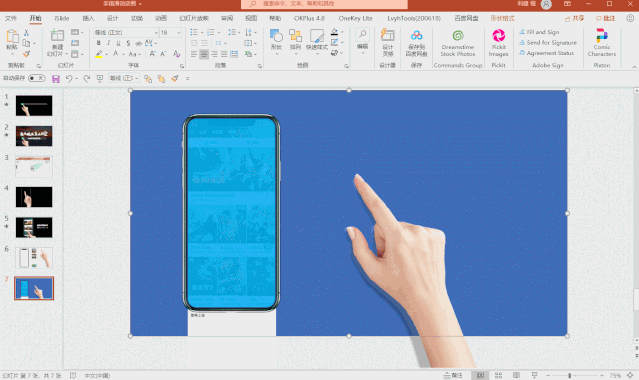The image size is (639, 380).
Task: Customize the Quick Access Toolbar arrow
Action: click(x=187, y=79)
